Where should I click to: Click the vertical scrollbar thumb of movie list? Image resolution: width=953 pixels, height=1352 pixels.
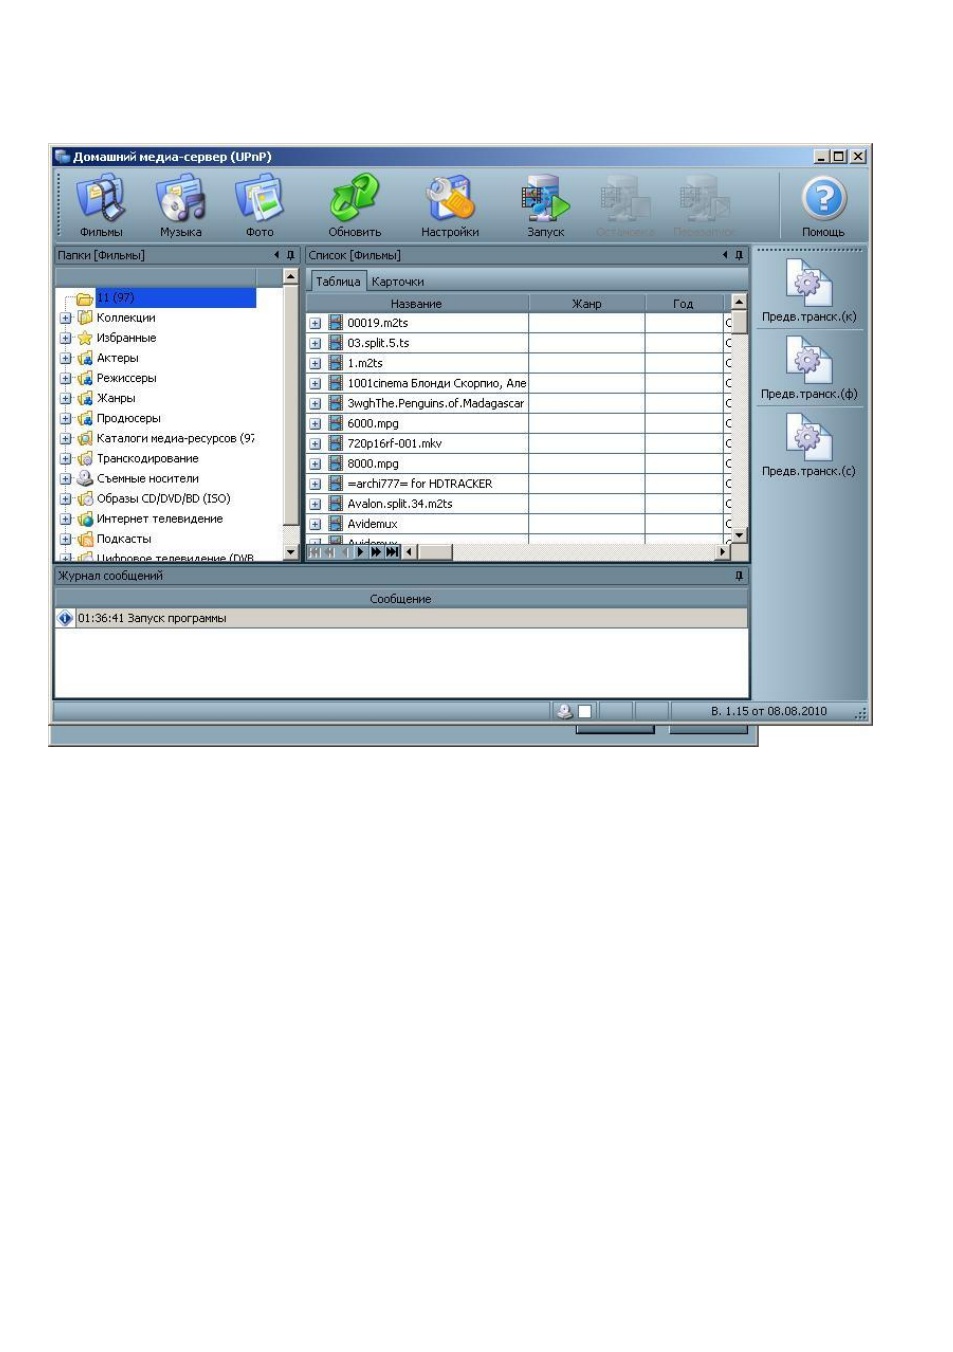739,322
